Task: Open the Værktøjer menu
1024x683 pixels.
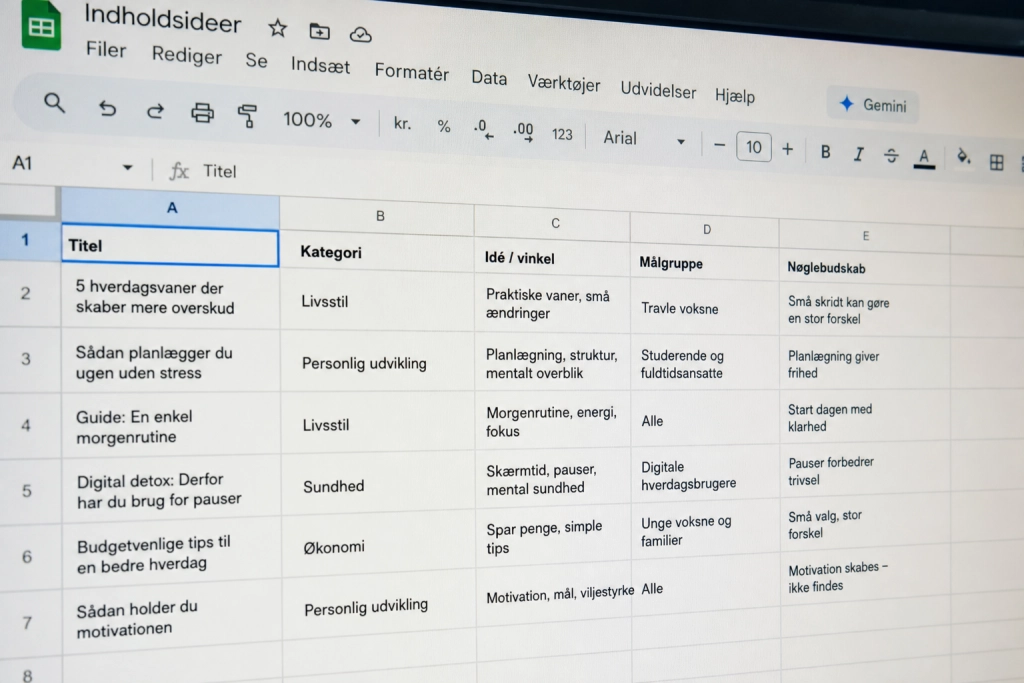Action: click(x=564, y=83)
